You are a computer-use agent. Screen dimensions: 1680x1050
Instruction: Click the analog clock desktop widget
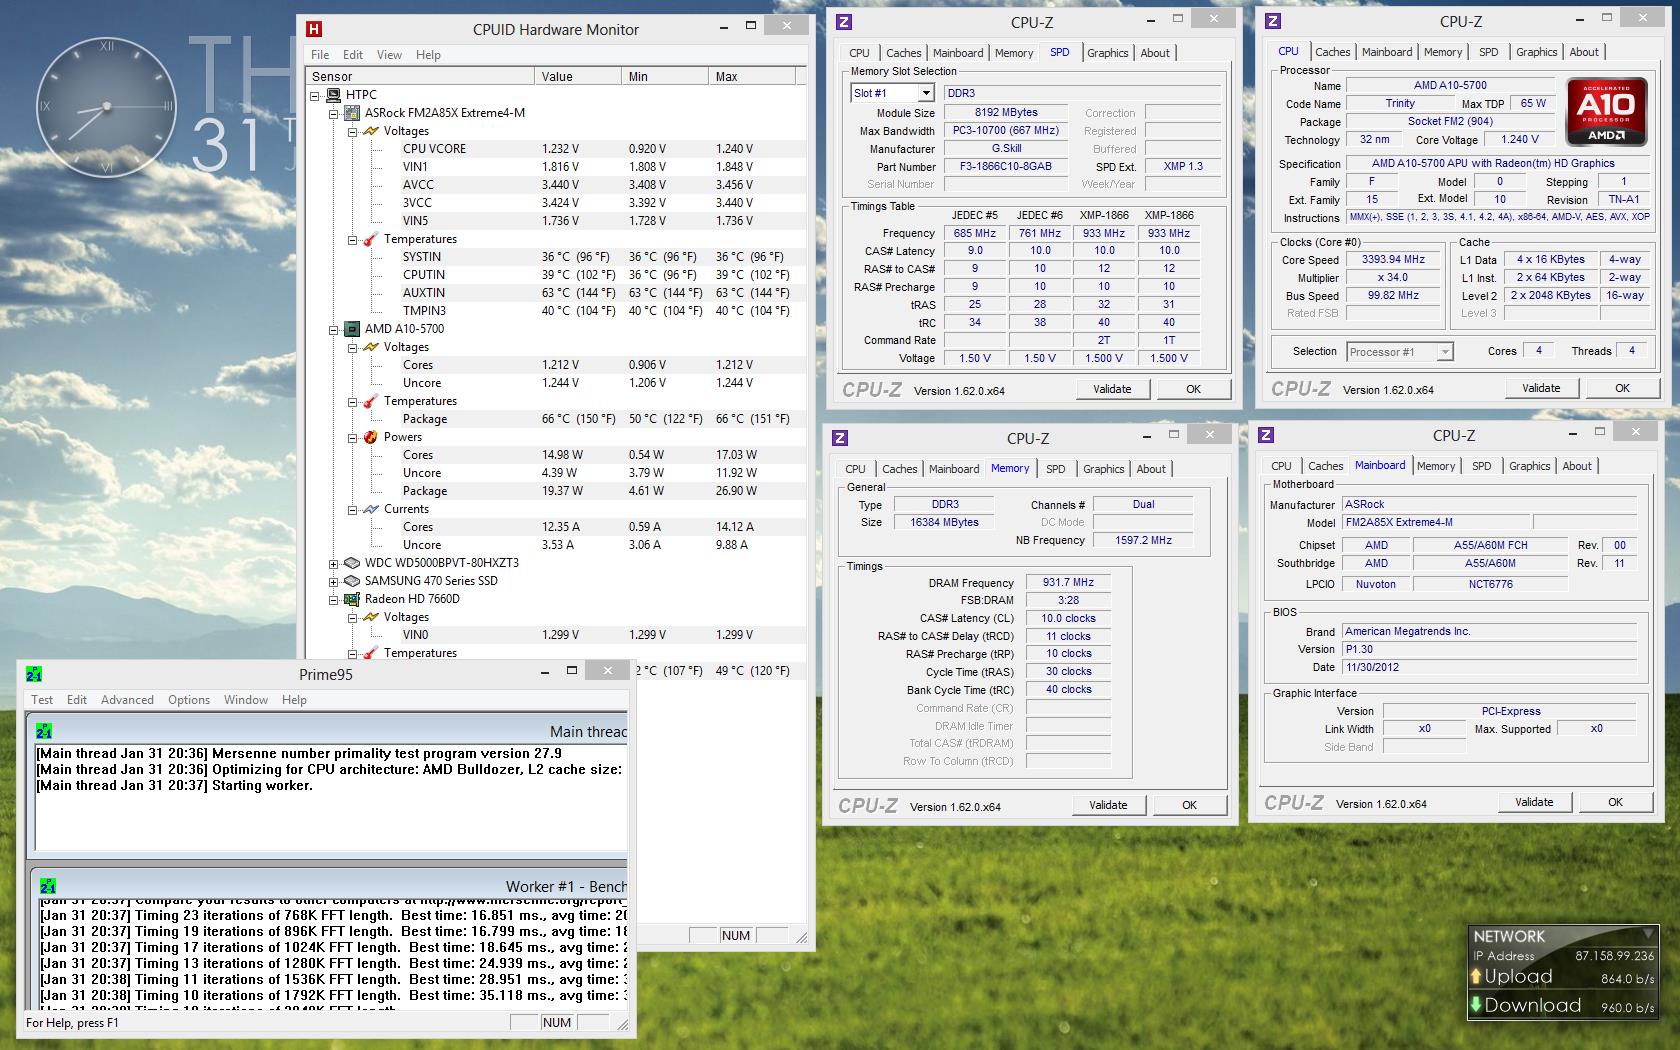[107, 106]
